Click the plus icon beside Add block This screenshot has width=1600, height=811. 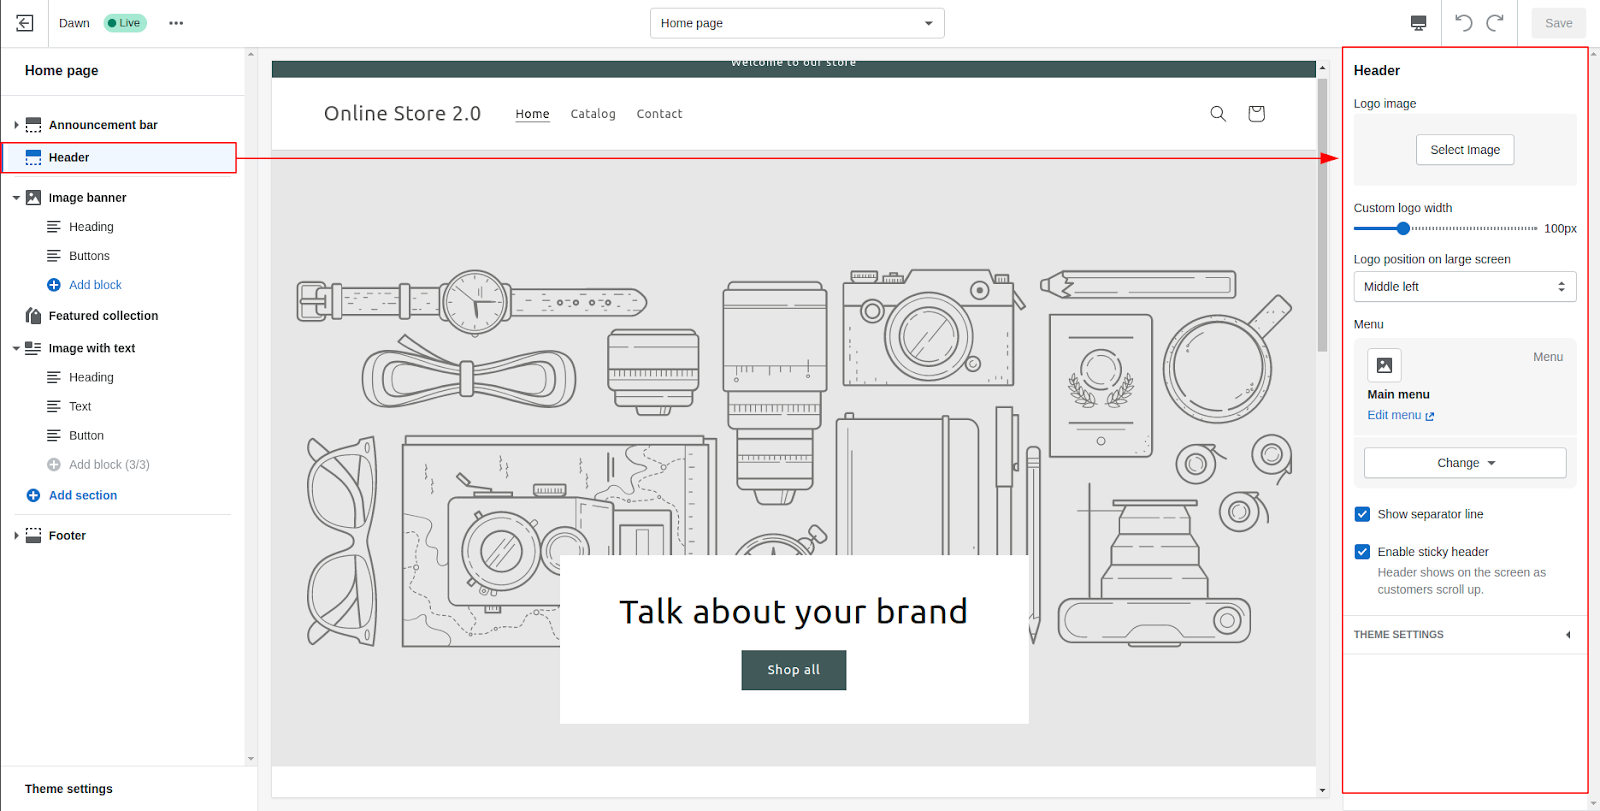54,285
